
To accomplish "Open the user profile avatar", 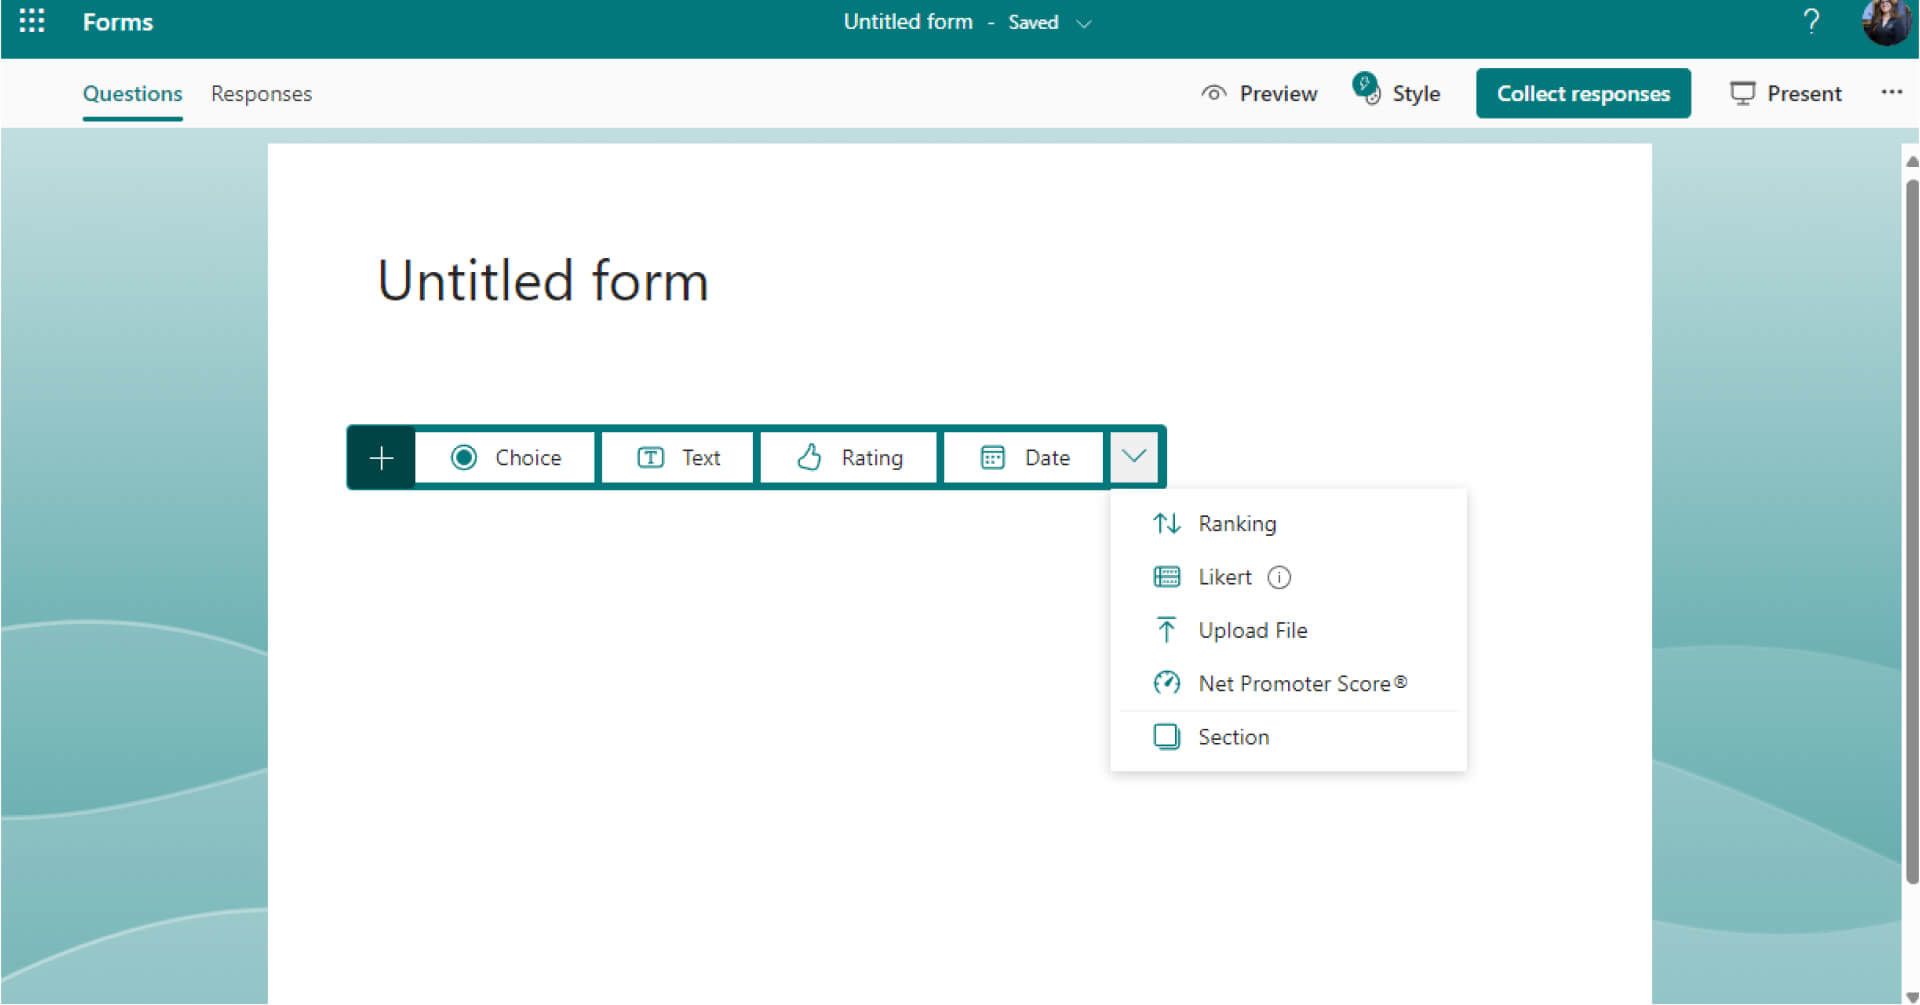I will click(x=1886, y=21).
